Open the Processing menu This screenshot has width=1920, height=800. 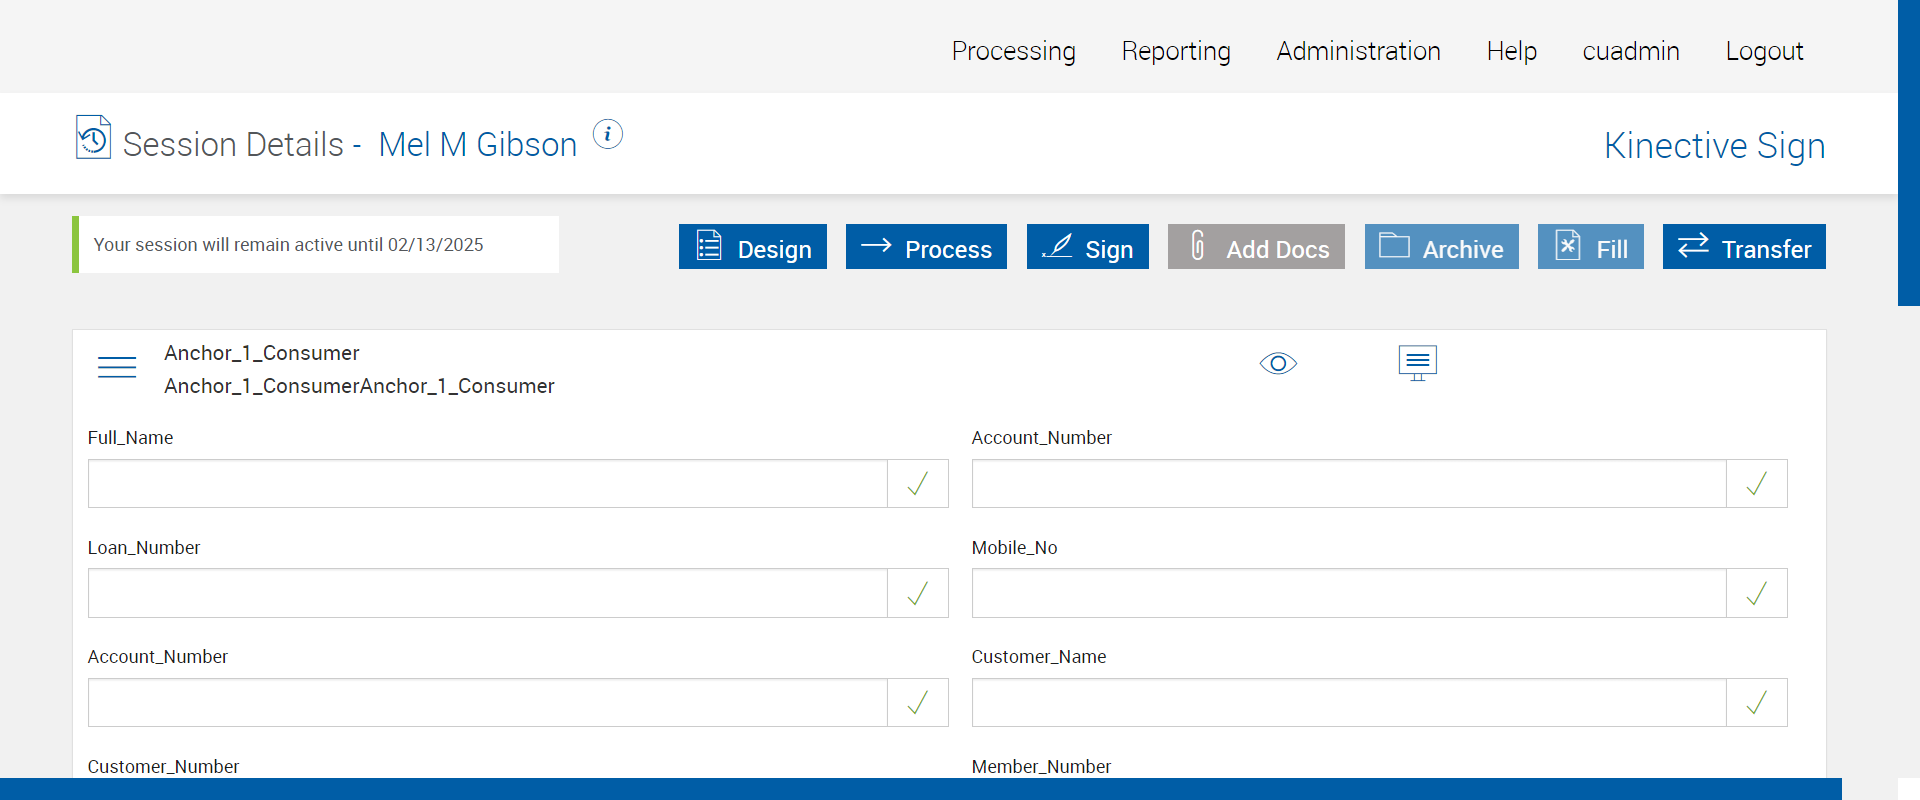[x=1014, y=51]
